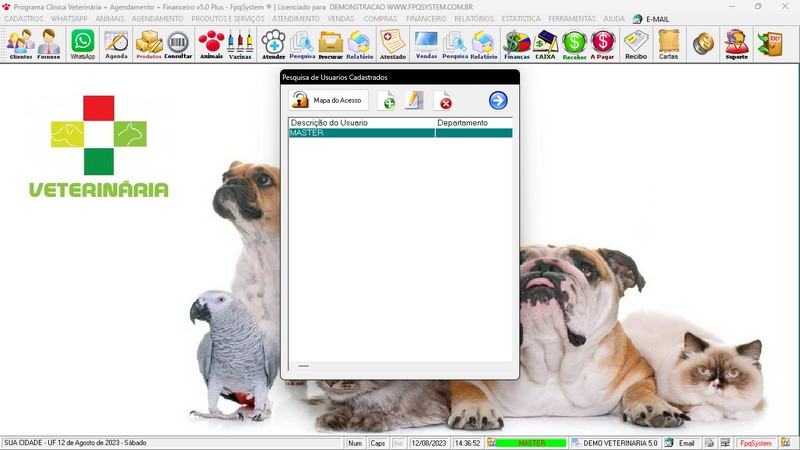800x450 pixels.
Task: Open the VENDAS menu
Action: pos(341,19)
